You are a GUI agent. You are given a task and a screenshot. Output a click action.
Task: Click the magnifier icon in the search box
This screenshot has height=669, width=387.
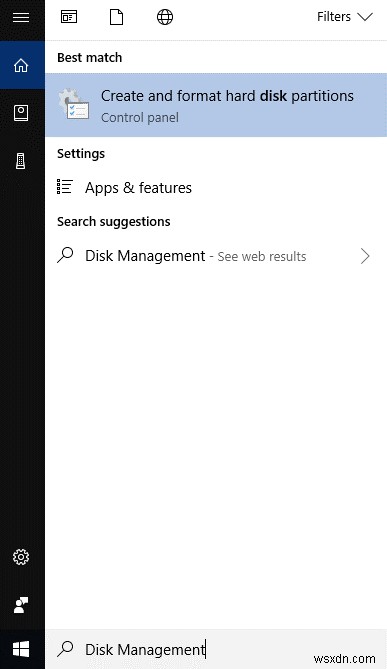click(x=65, y=649)
